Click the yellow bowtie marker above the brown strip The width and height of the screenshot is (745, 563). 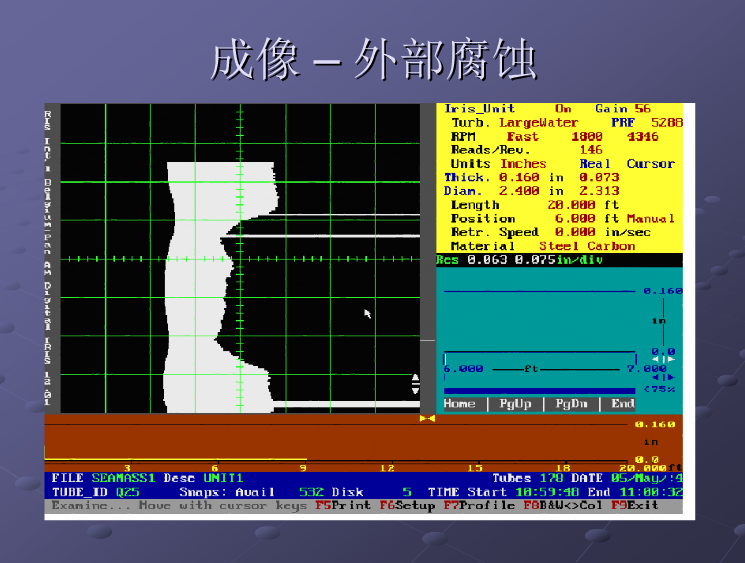pos(427,418)
